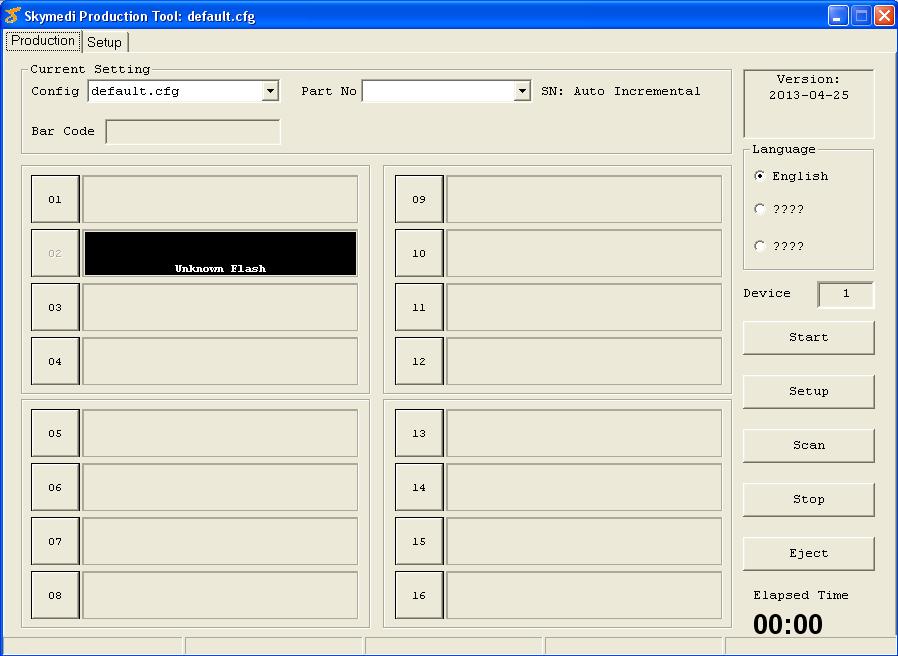Click the 00:00 elapsed time readout
The image size is (898, 656).
click(x=788, y=624)
